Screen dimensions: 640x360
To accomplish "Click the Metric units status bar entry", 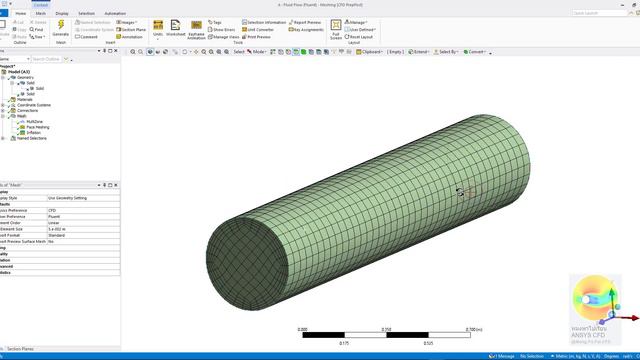I will tap(575, 356).
